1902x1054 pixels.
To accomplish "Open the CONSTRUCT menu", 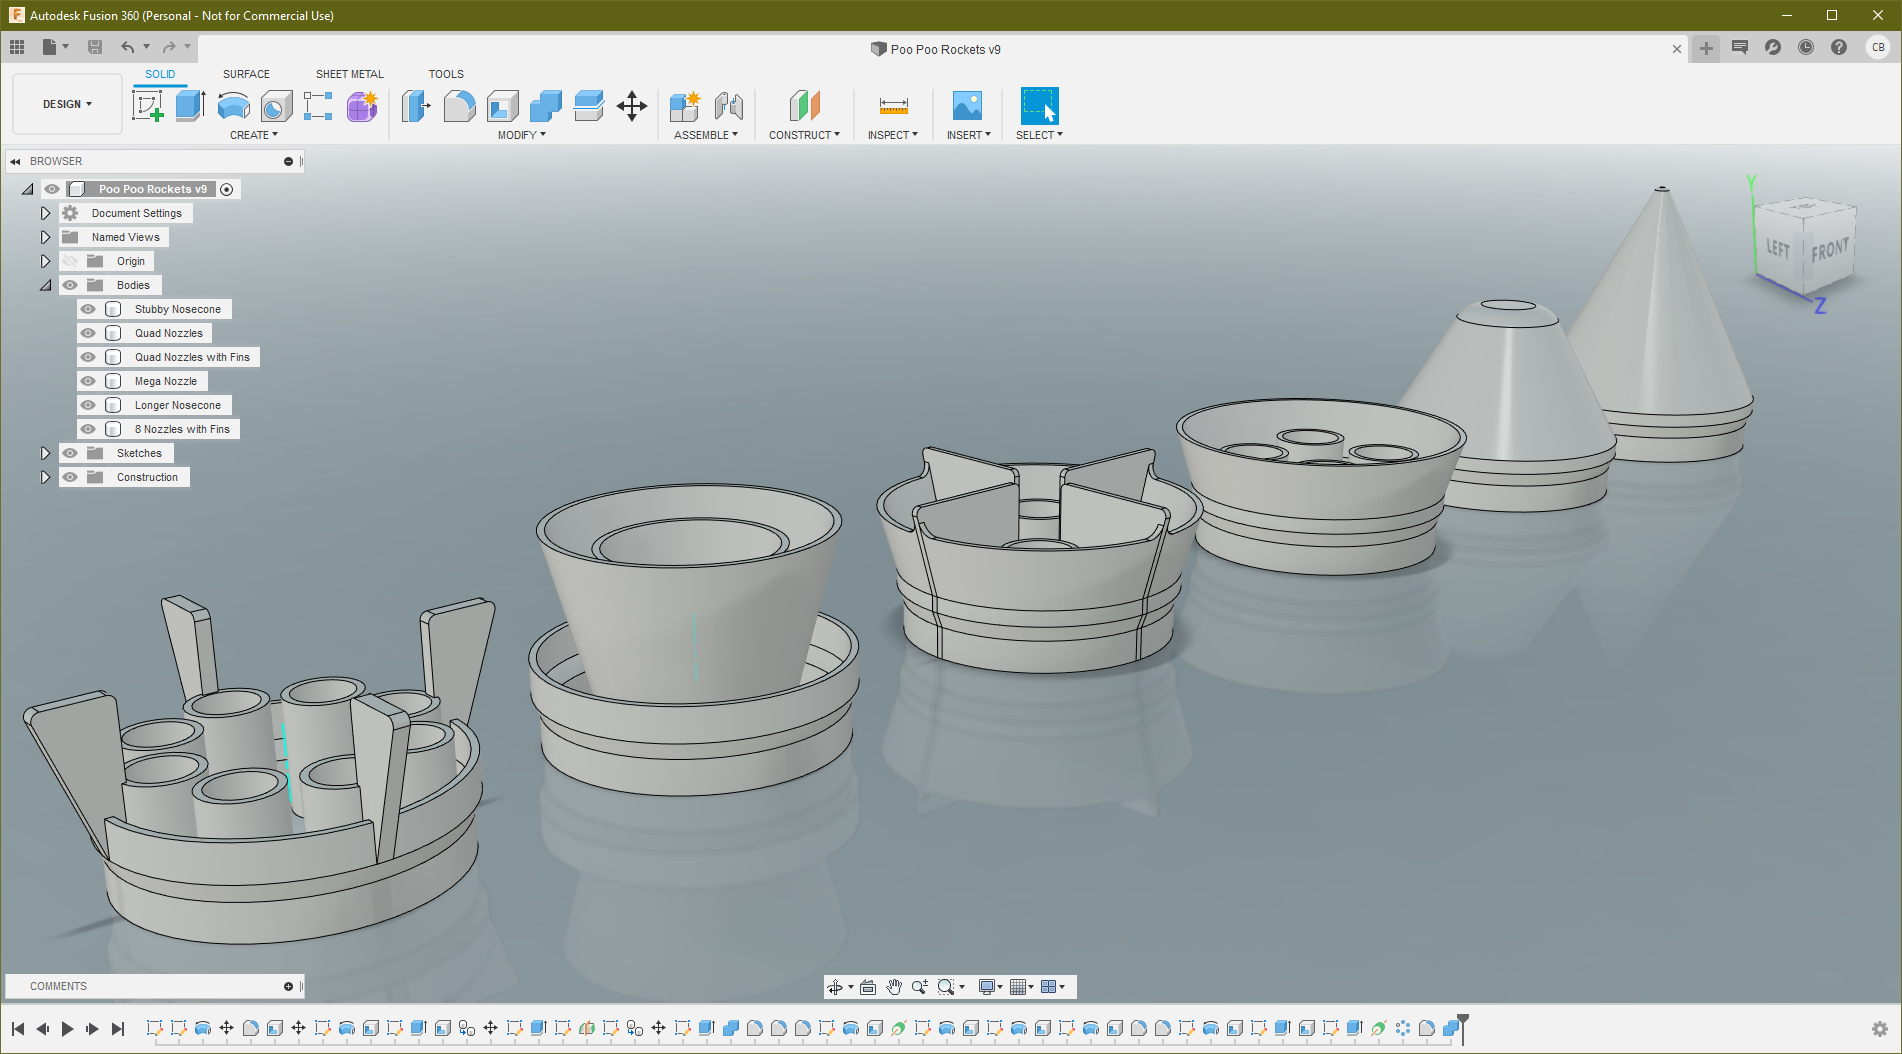I will point(804,135).
